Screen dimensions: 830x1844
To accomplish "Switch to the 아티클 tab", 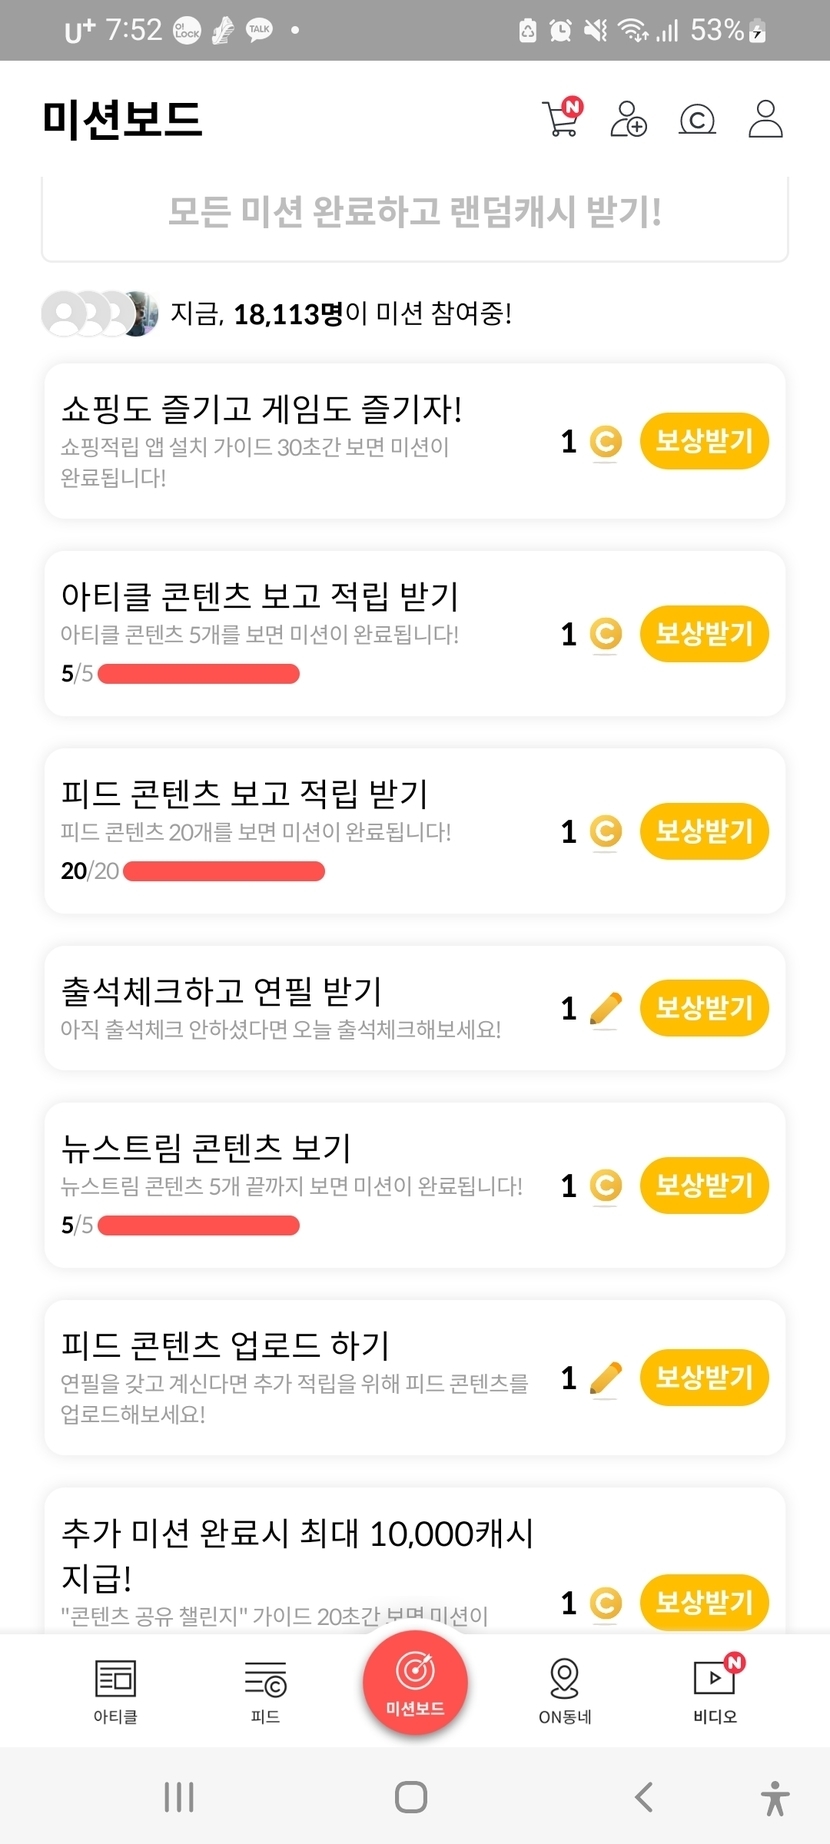I will [115, 1690].
